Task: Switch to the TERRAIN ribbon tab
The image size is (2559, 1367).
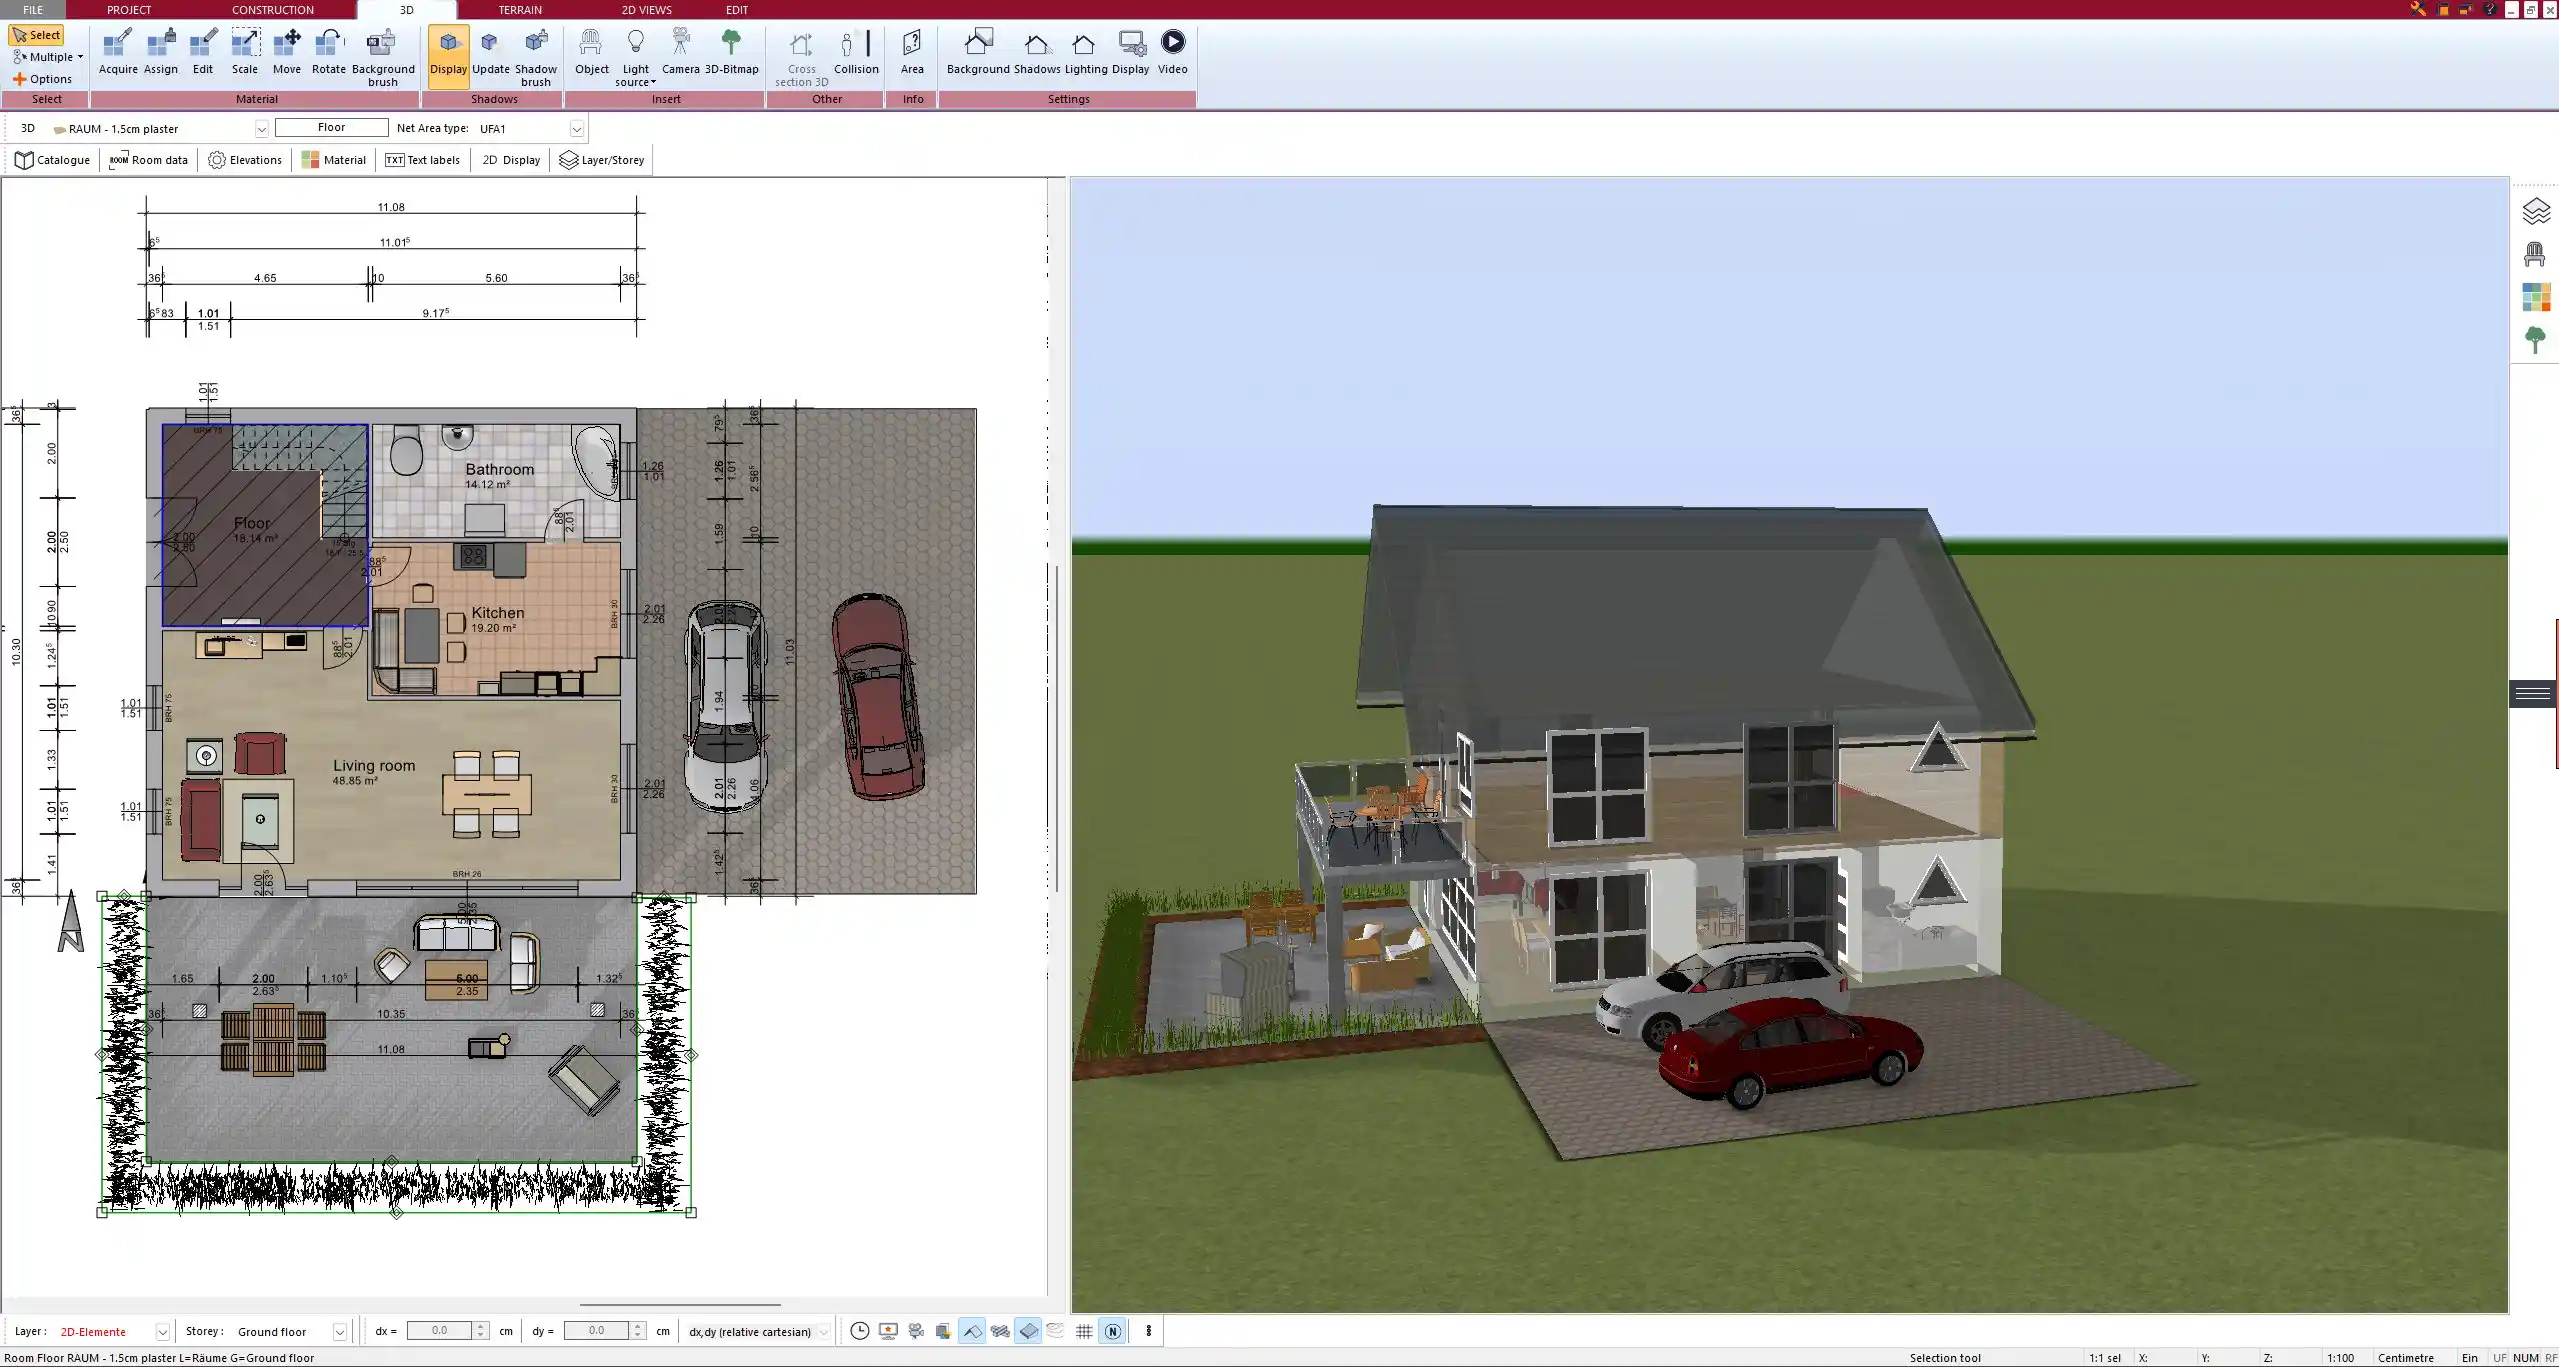Action: (520, 10)
